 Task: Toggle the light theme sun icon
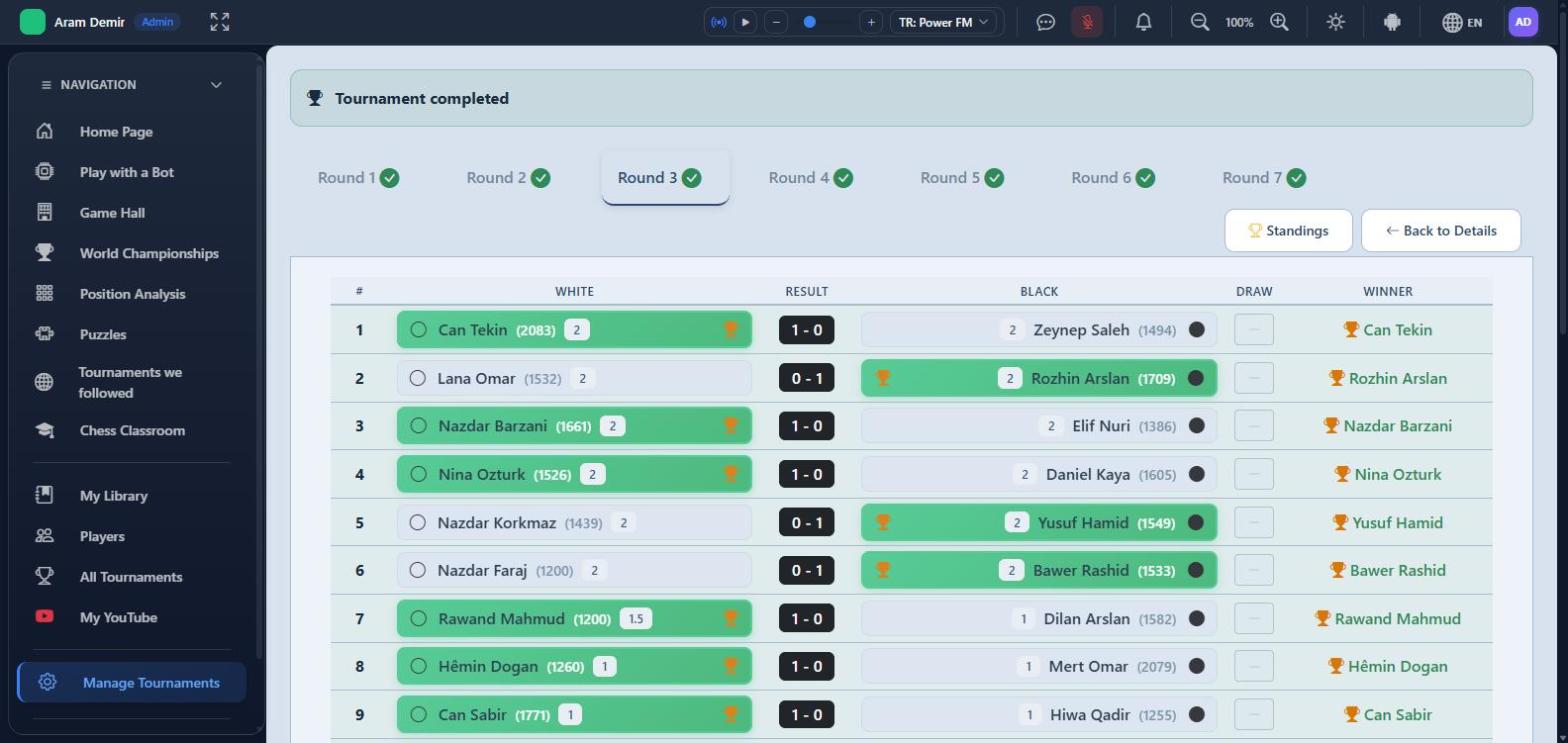tap(1336, 22)
